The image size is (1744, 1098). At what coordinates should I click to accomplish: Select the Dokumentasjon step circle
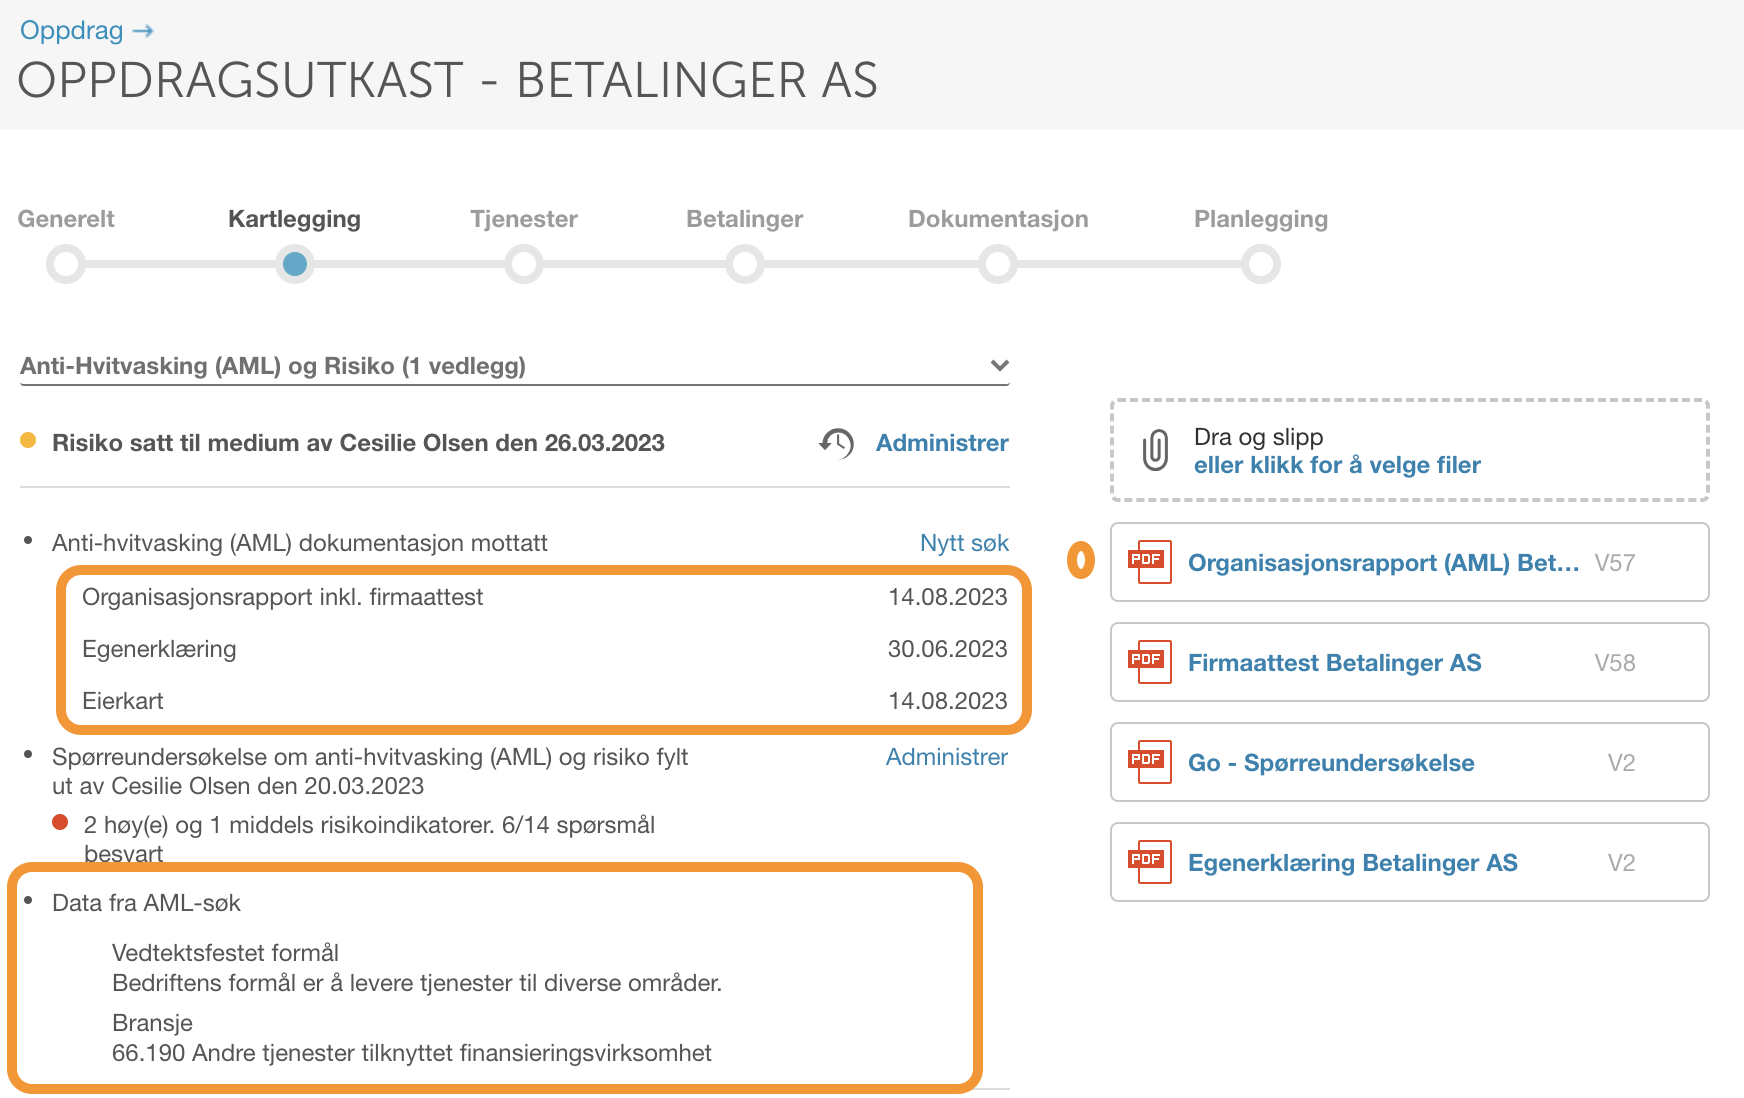(998, 265)
